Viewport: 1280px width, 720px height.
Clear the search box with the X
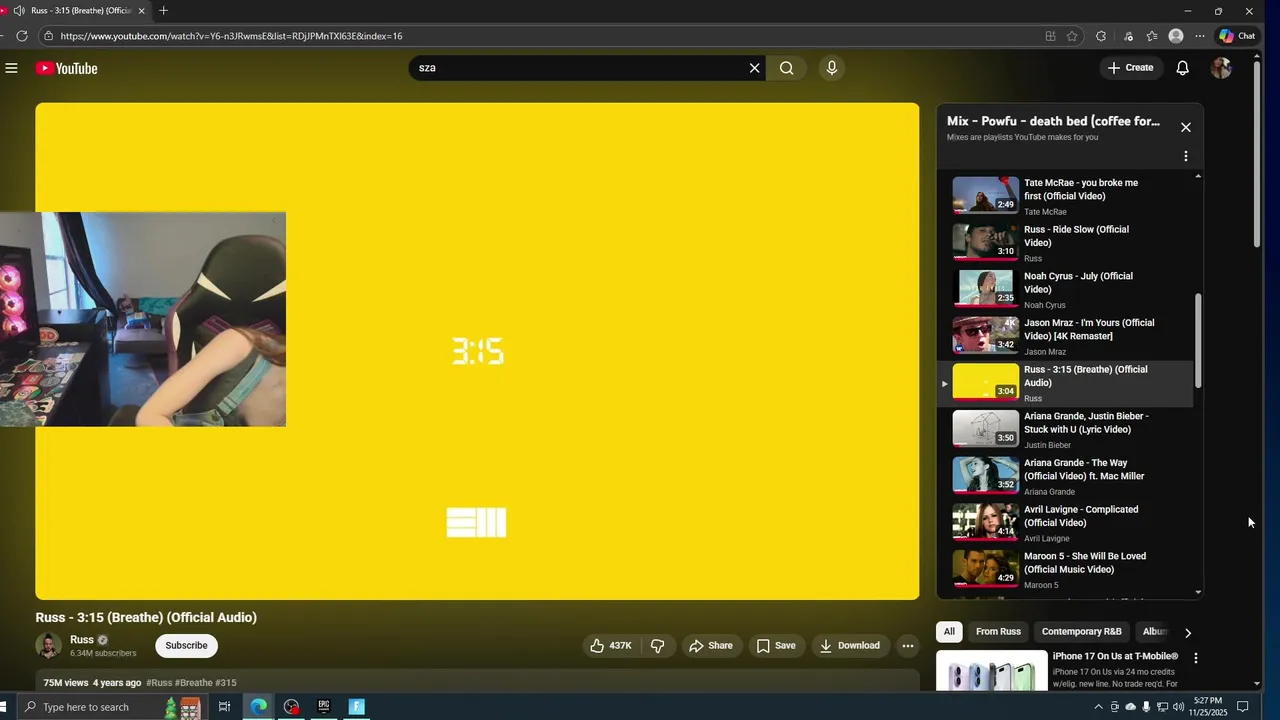[x=754, y=68]
